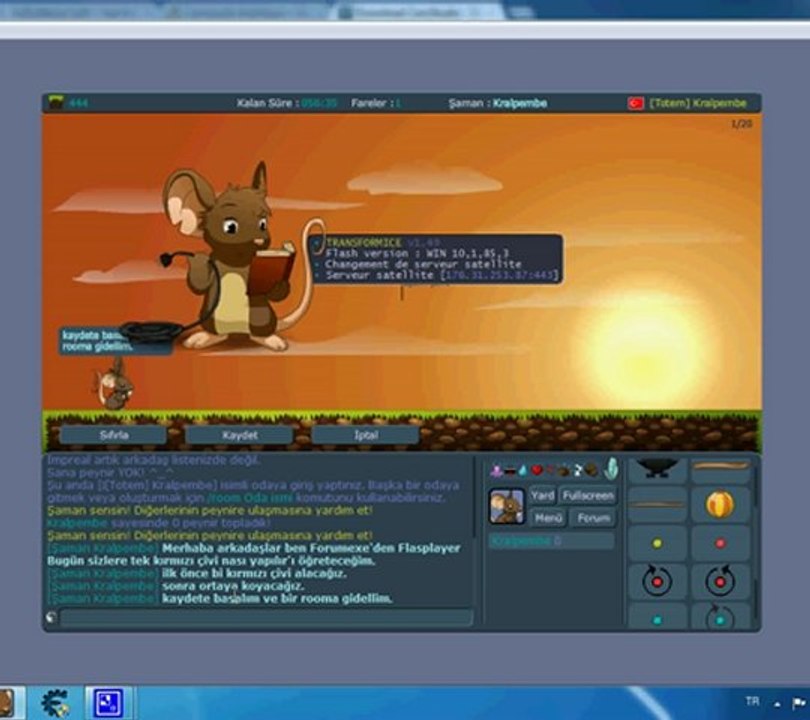Click the Kaydet save button

[240, 435]
